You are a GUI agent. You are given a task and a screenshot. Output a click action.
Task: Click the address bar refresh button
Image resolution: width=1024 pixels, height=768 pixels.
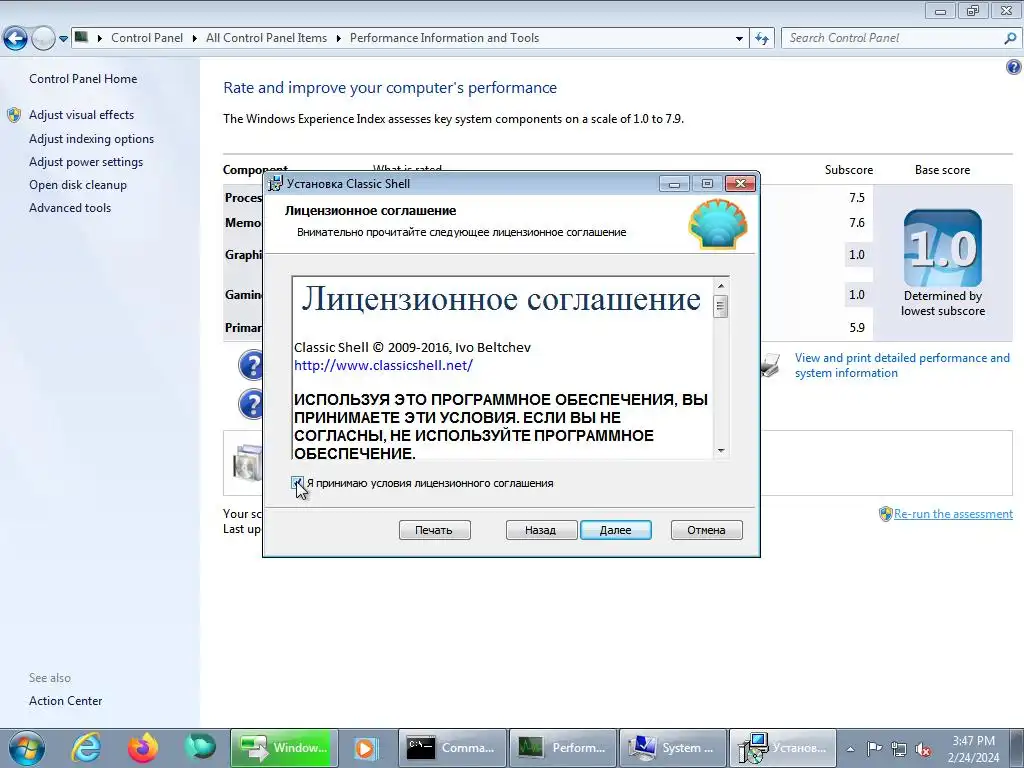(x=762, y=39)
